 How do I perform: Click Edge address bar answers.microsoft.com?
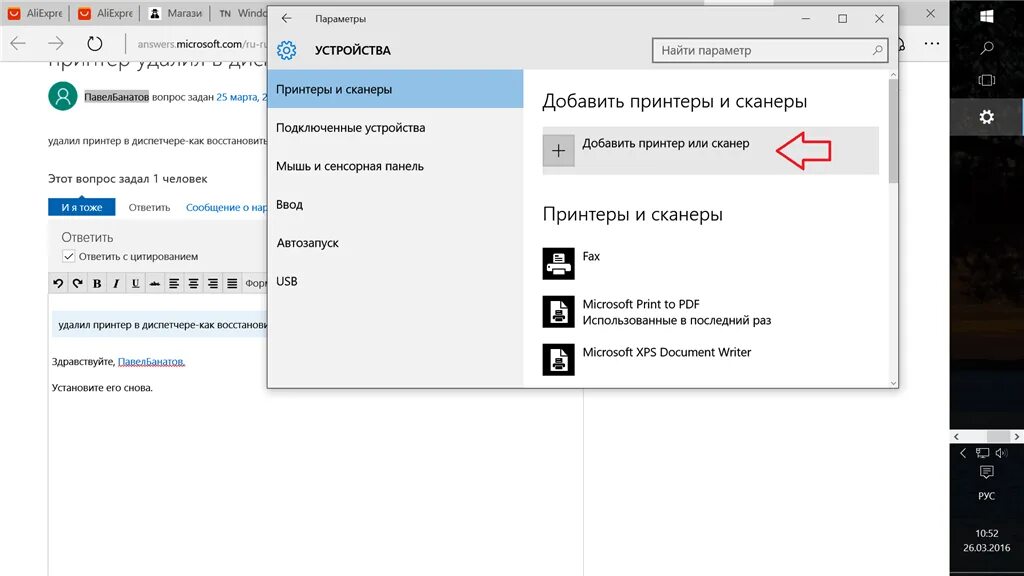point(202,44)
